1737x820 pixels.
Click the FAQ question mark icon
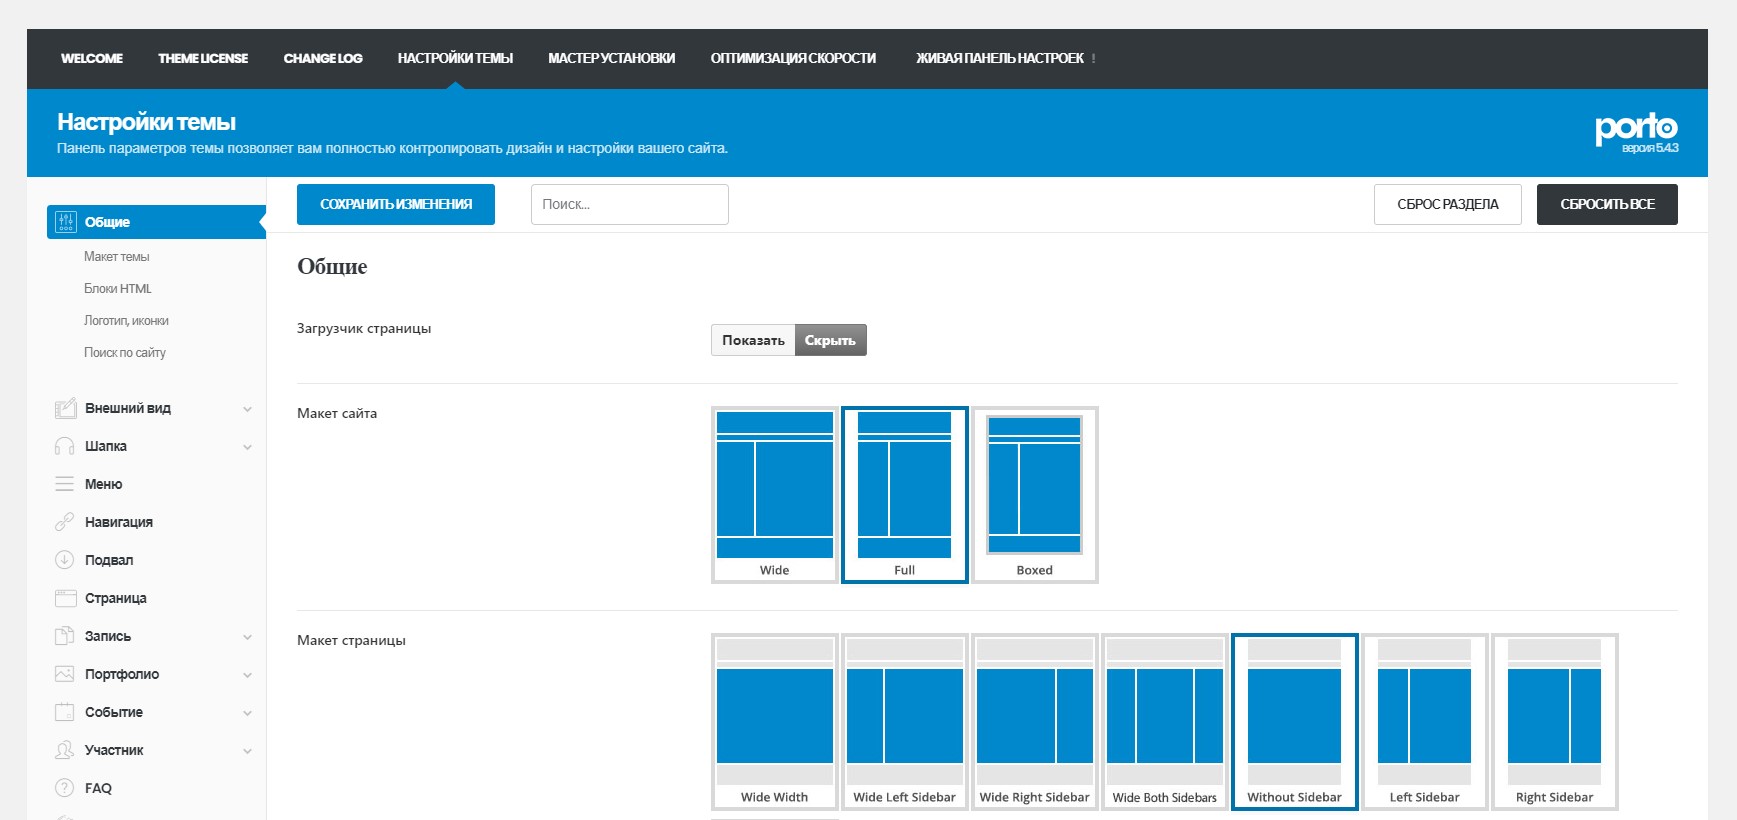click(x=65, y=788)
